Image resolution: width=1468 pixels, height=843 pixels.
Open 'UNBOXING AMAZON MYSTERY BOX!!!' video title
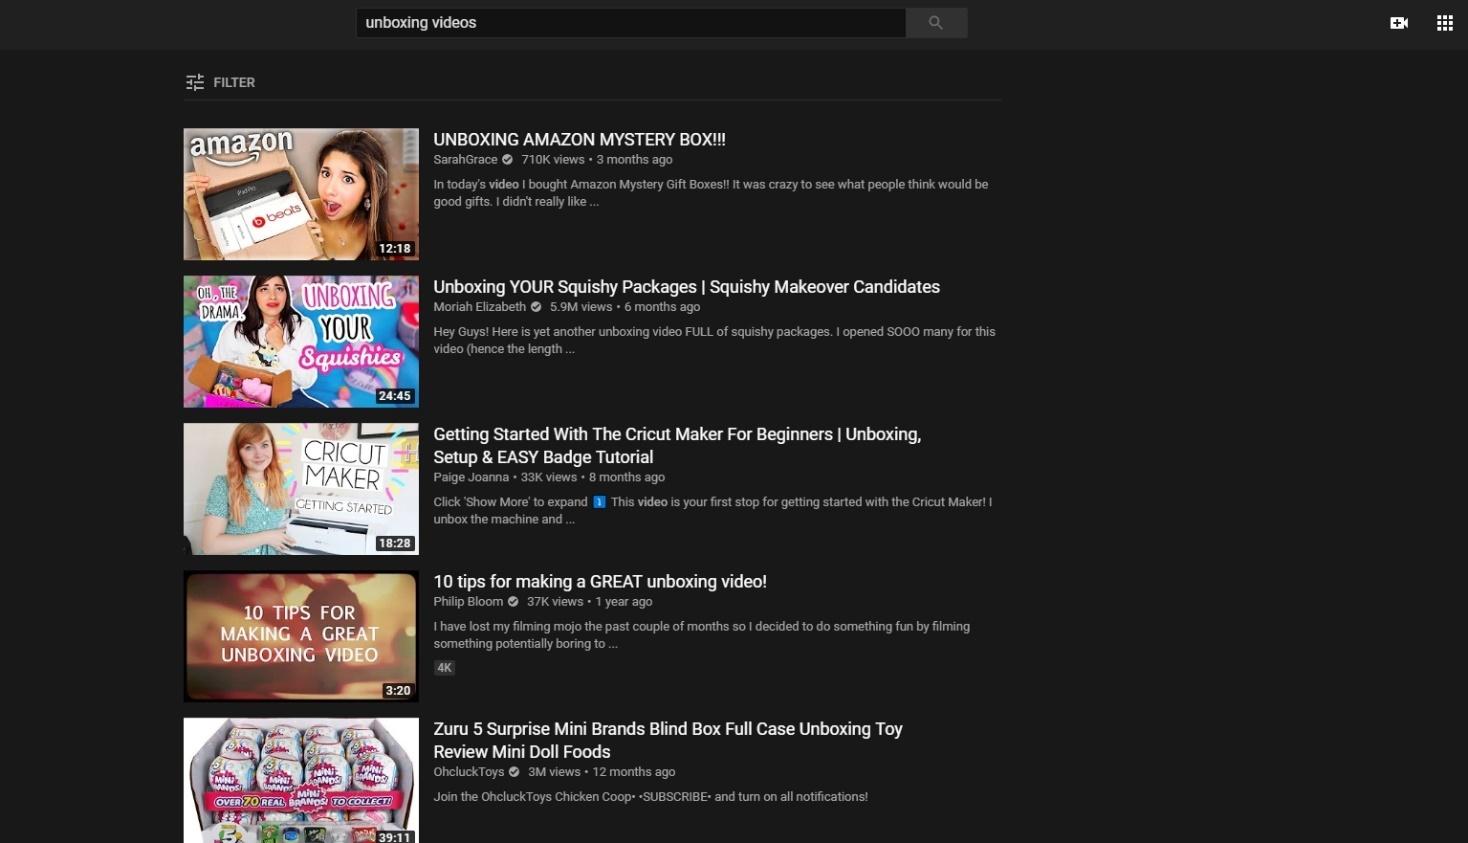tap(579, 139)
